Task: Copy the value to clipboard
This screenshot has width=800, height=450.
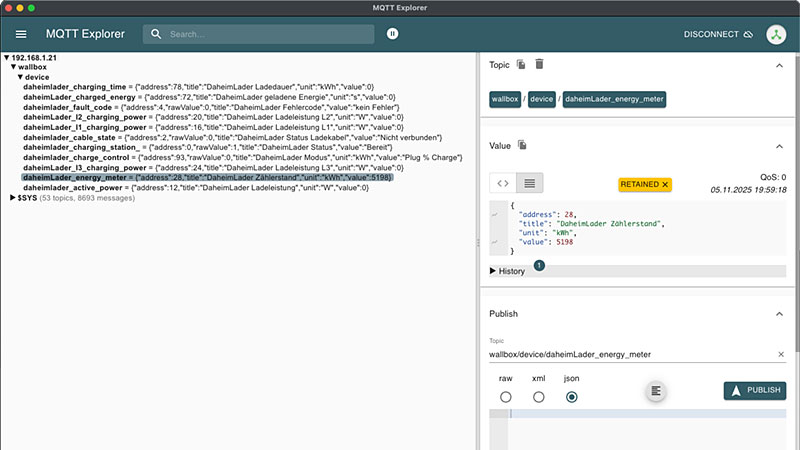Action: [x=522, y=145]
